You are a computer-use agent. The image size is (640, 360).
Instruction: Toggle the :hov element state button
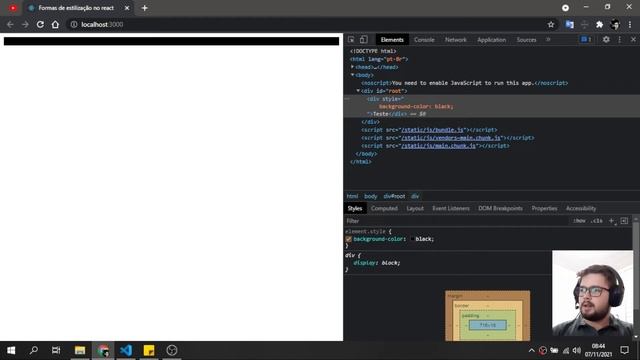pos(579,221)
